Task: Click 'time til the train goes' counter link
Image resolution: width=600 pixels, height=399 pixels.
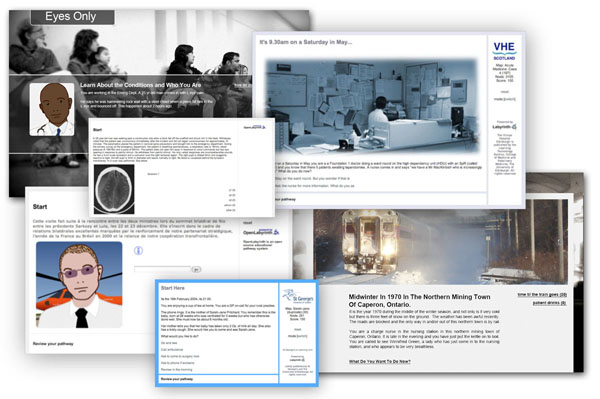Action: [x=542, y=295]
